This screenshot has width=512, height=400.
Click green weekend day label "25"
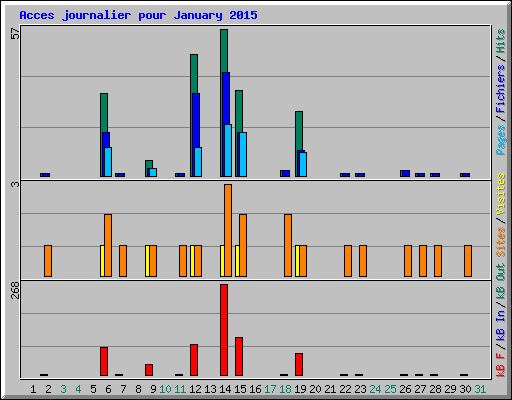390,389
